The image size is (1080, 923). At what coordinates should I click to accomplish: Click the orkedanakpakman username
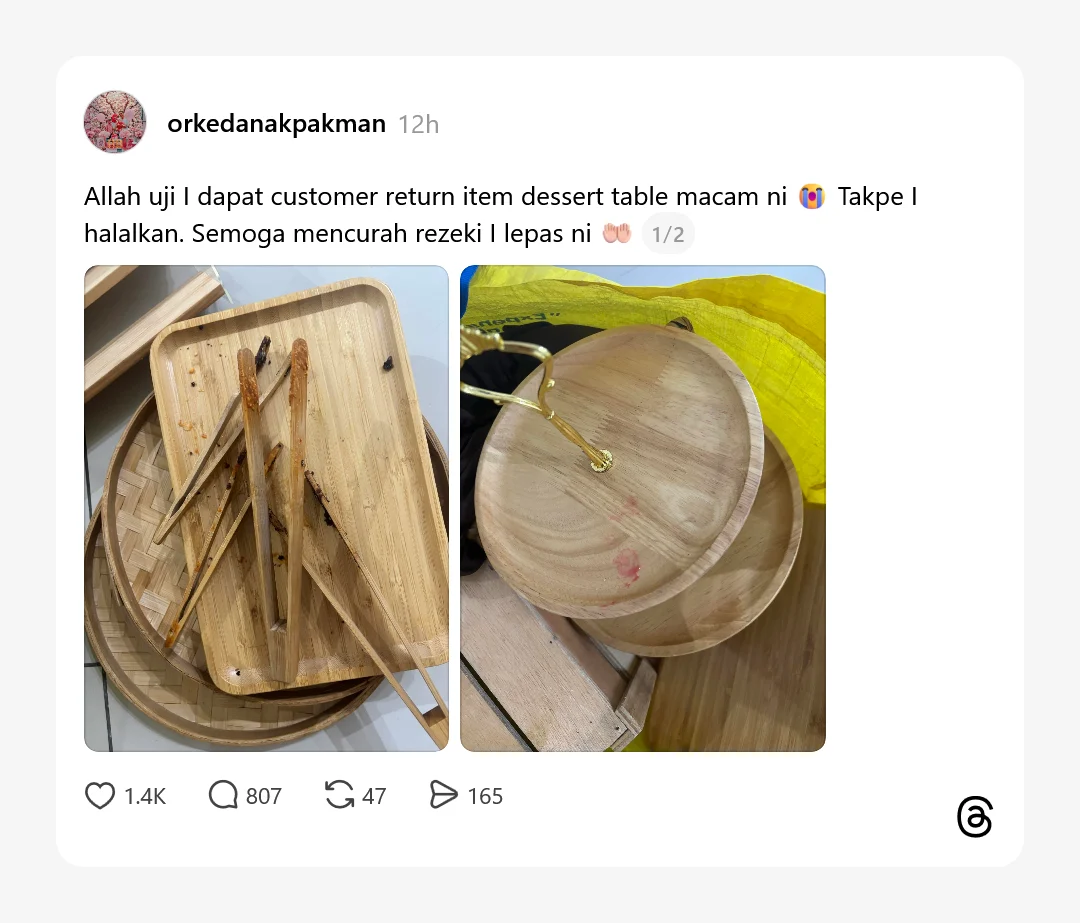(x=276, y=124)
